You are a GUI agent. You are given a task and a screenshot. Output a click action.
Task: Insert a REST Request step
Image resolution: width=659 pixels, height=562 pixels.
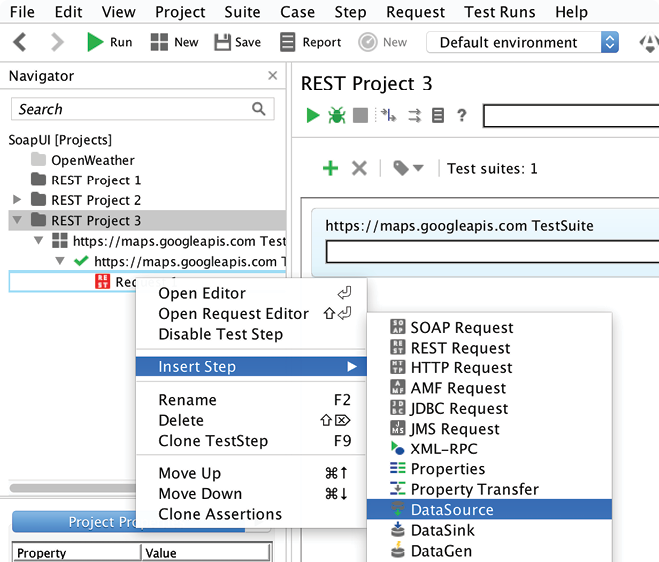[489, 348]
